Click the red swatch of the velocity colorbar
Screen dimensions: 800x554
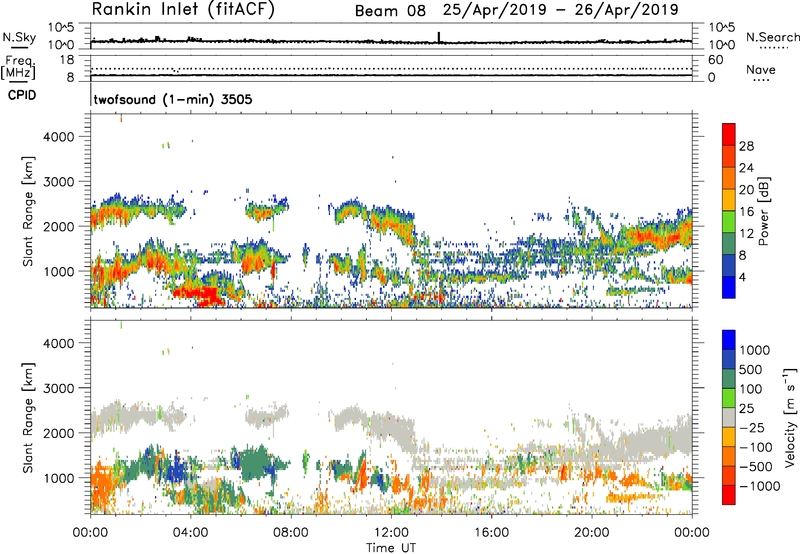tap(729, 495)
